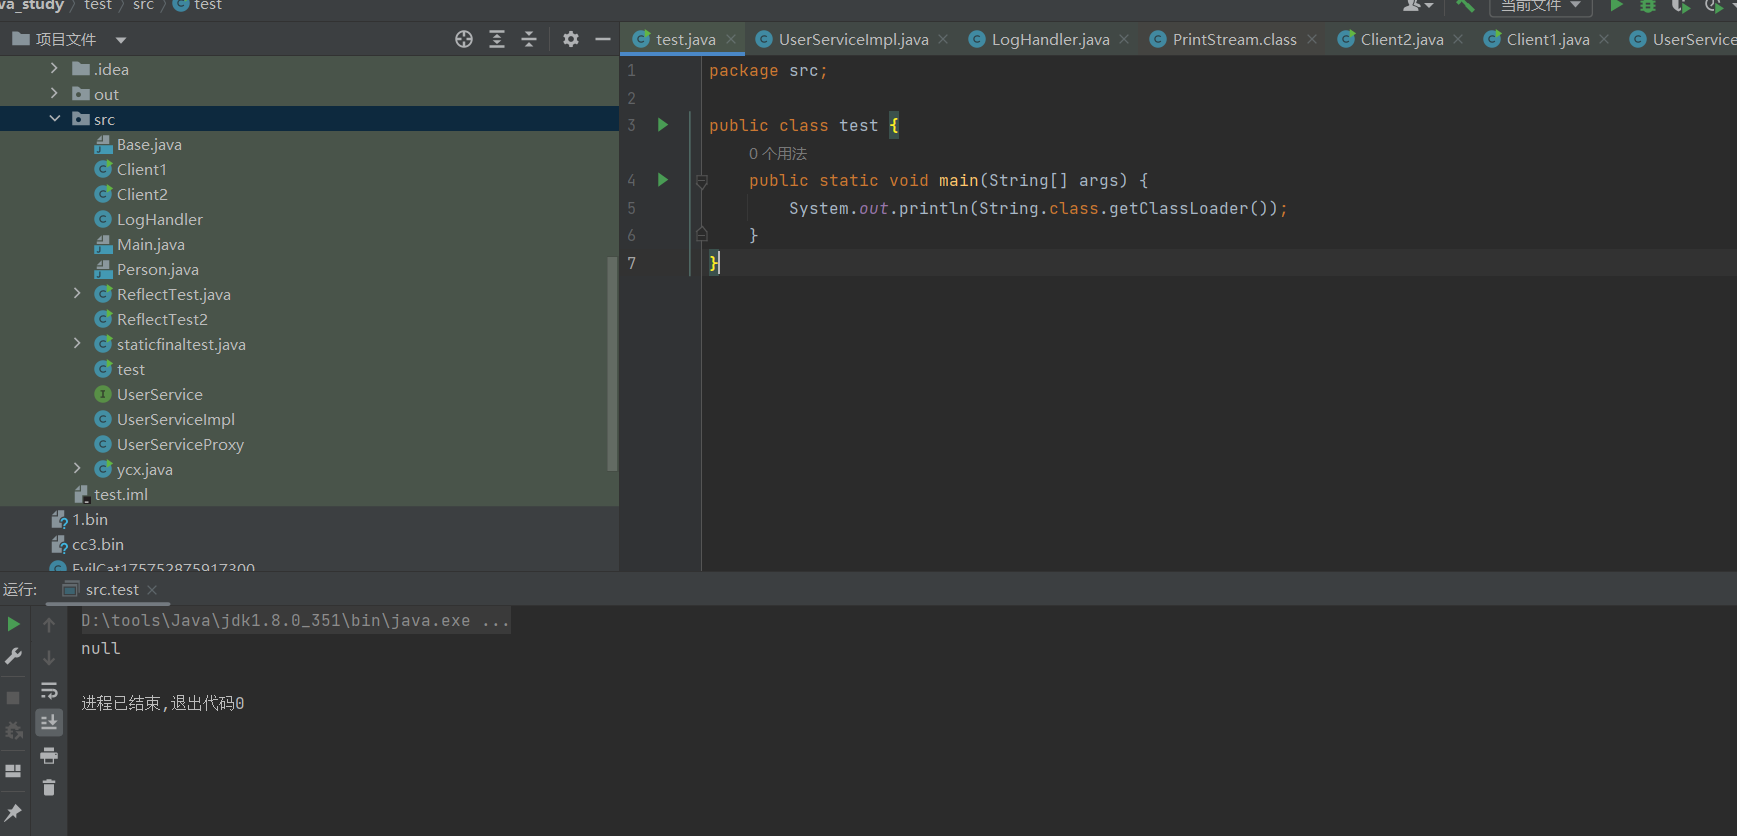The width and height of the screenshot is (1737, 836).
Task: Expand the out folder
Action: [x=54, y=93]
